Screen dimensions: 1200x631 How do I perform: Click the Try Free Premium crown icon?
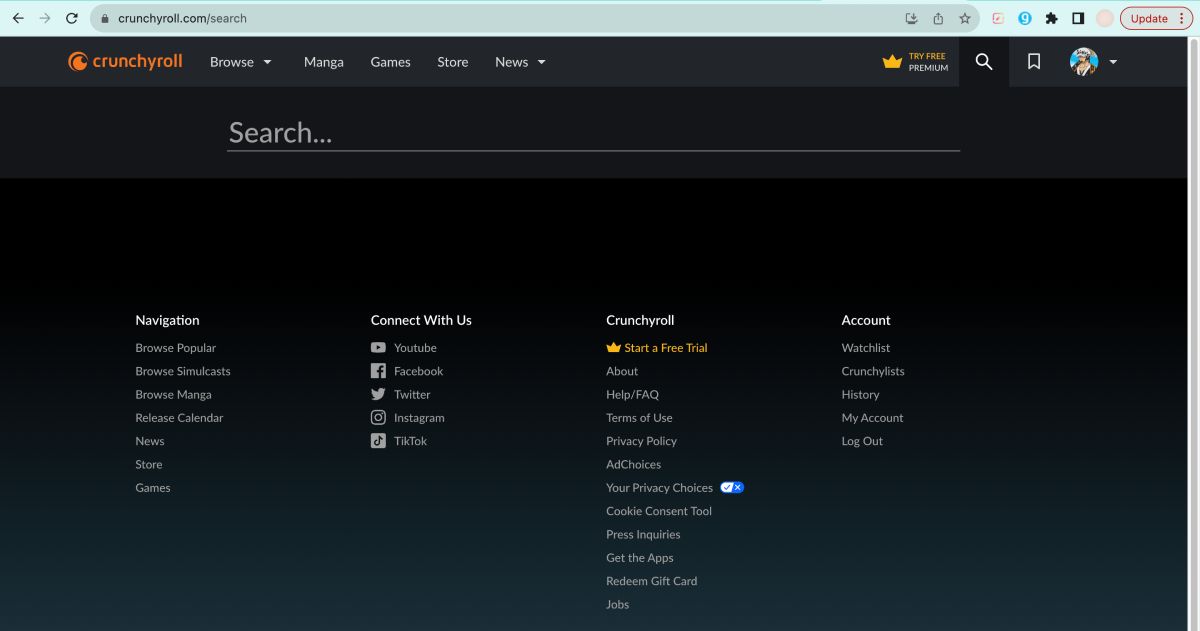pyautogui.click(x=892, y=62)
